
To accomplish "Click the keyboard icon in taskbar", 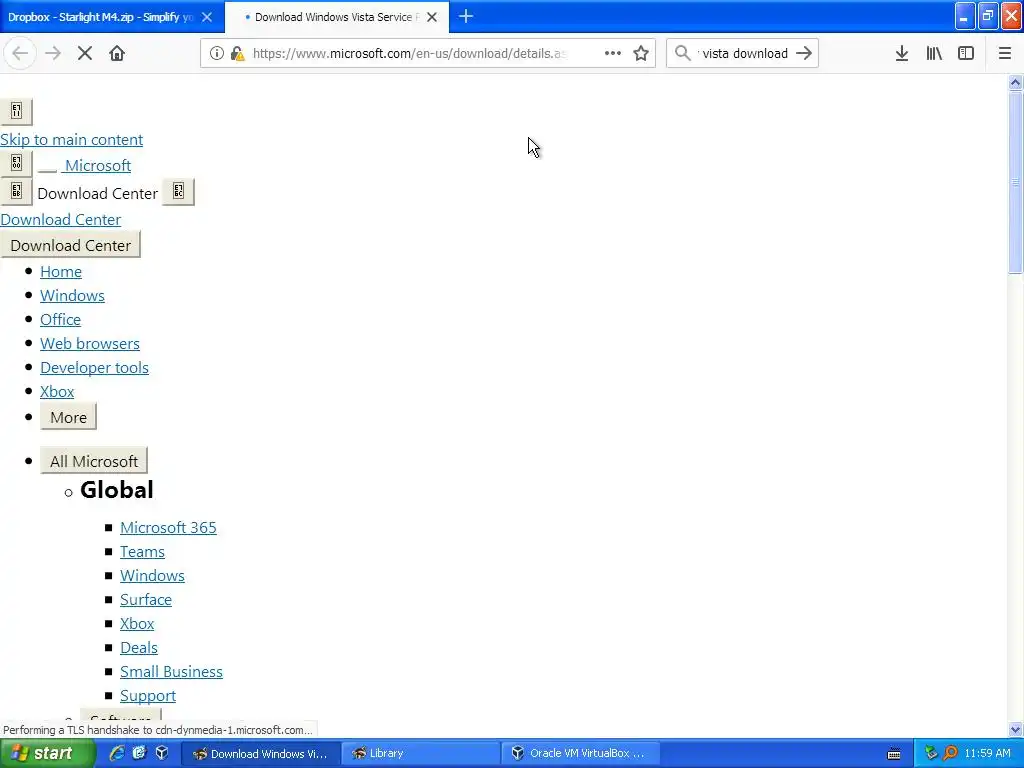I will coord(894,754).
